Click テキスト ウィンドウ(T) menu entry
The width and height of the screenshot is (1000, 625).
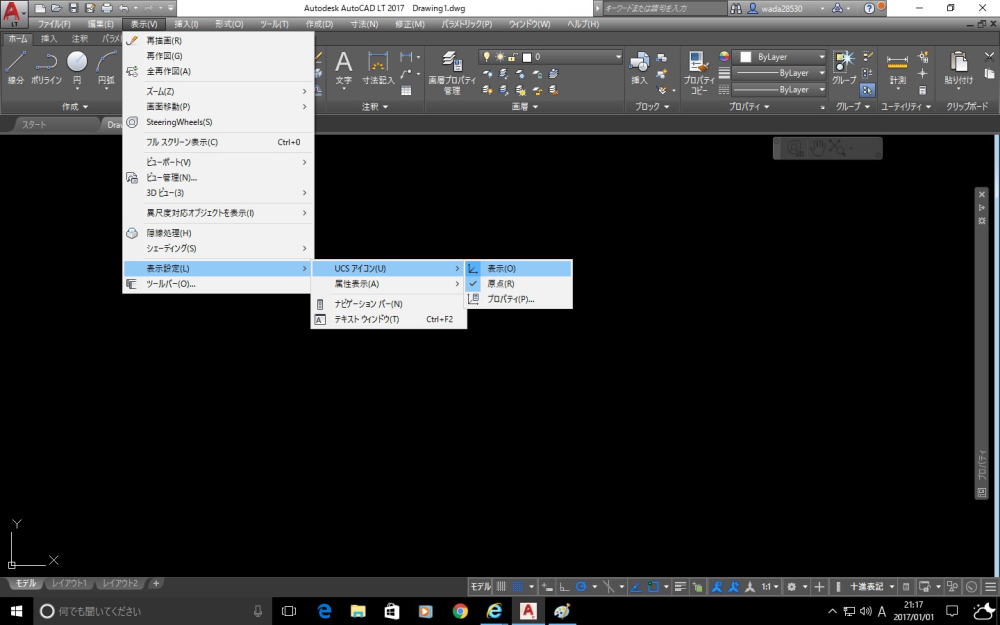(389, 320)
